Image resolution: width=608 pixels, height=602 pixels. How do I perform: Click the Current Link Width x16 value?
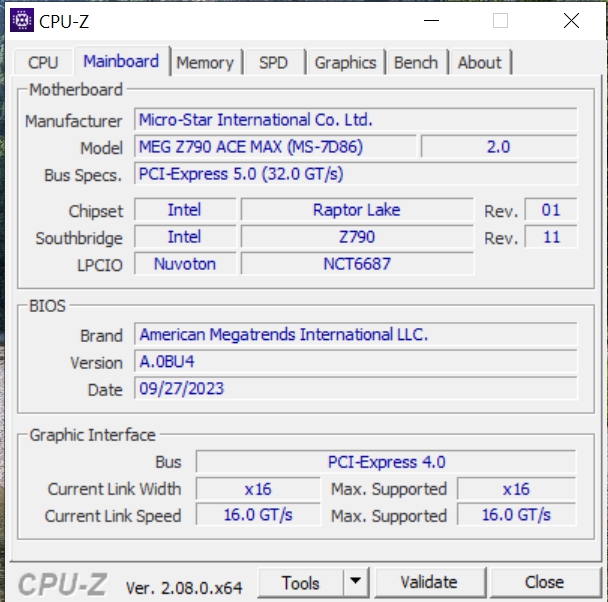258,489
